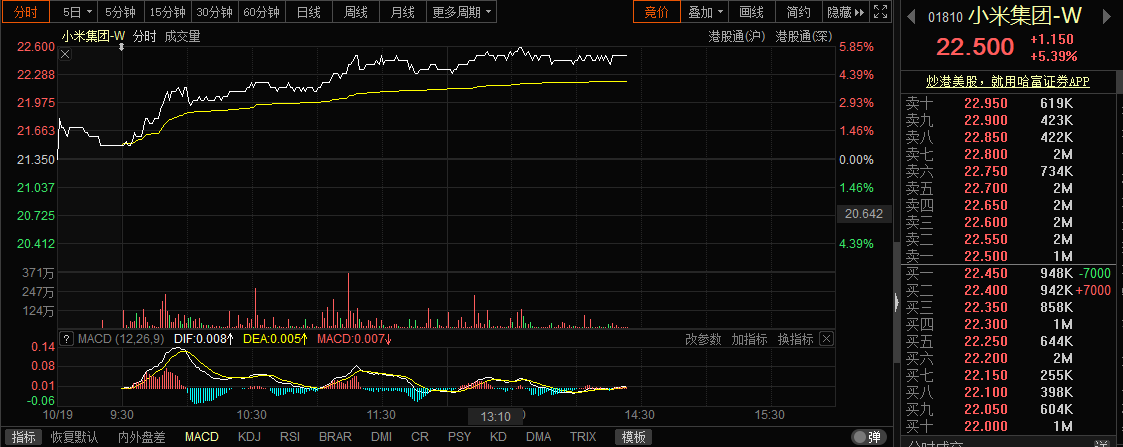The image size is (1123, 447).
Task: Select the BRAR indicator
Action: 335,437
